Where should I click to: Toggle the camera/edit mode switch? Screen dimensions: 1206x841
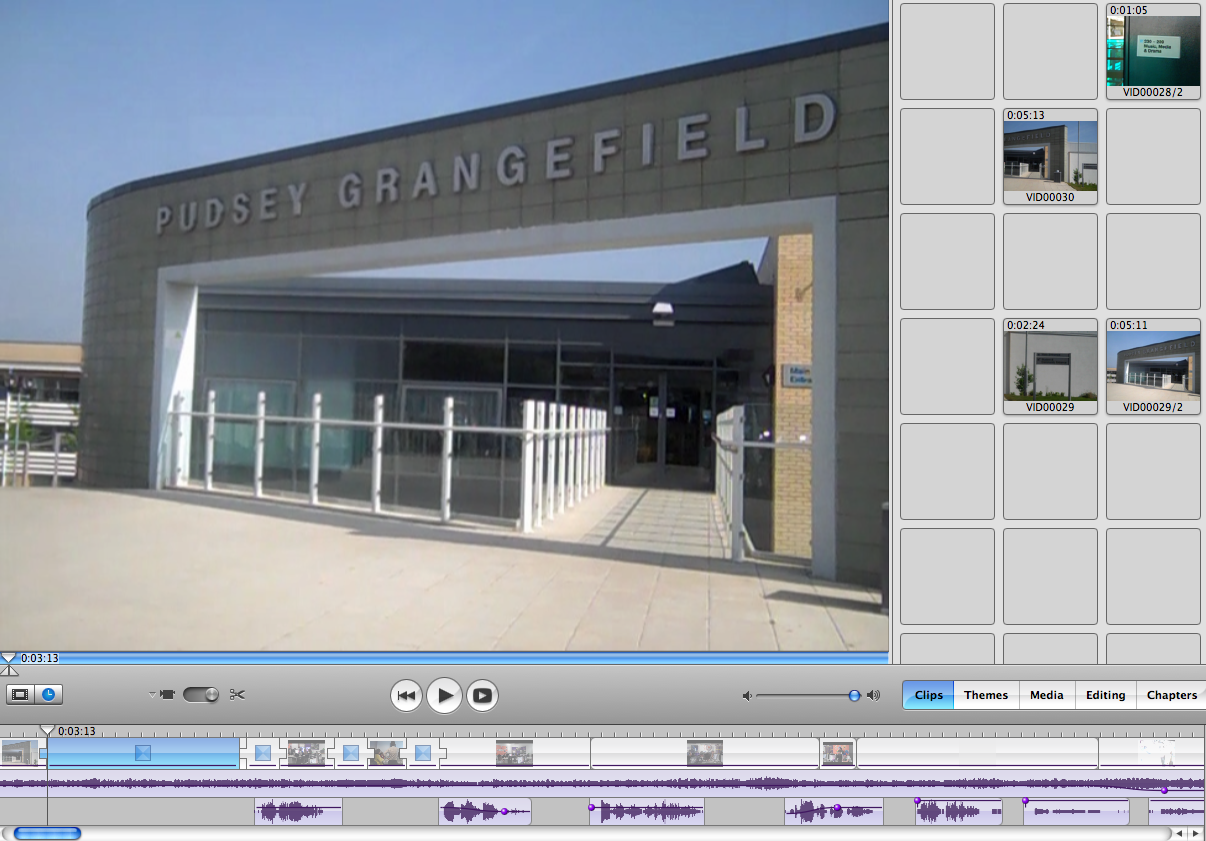point(201,694)
